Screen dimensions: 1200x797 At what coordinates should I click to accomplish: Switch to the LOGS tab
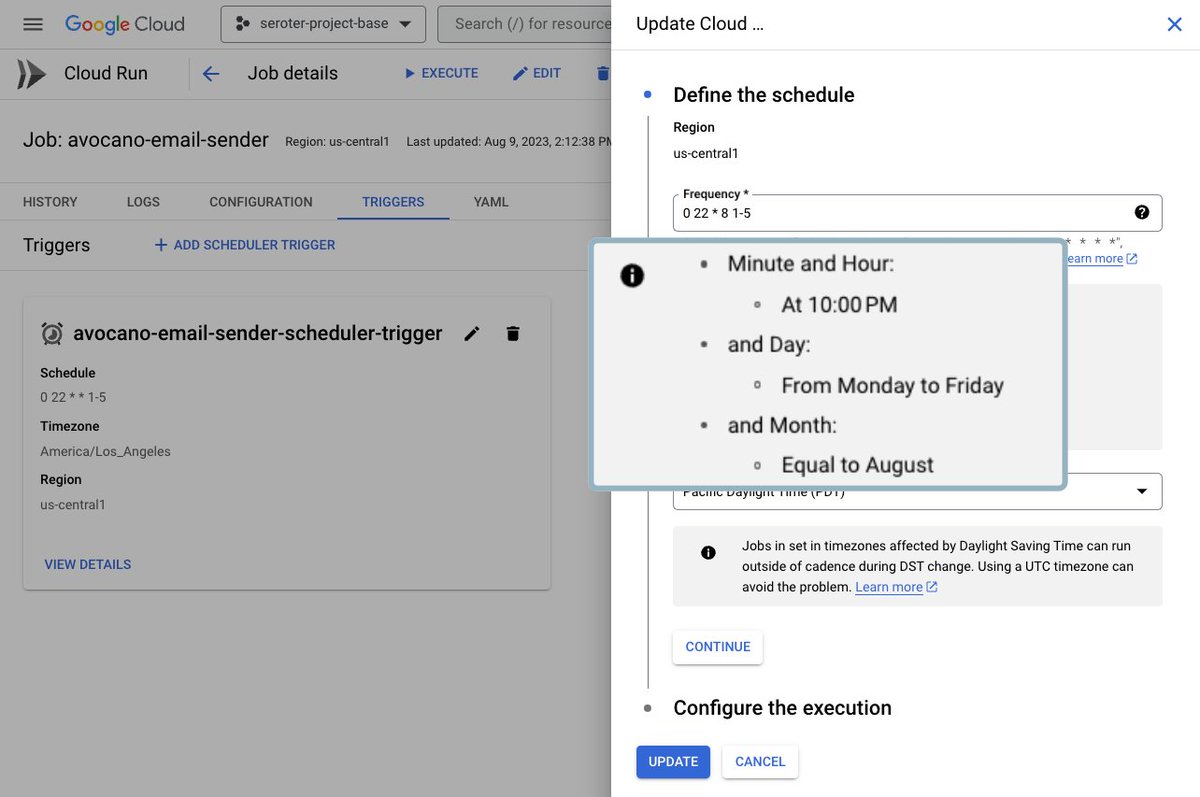[143, 202]
